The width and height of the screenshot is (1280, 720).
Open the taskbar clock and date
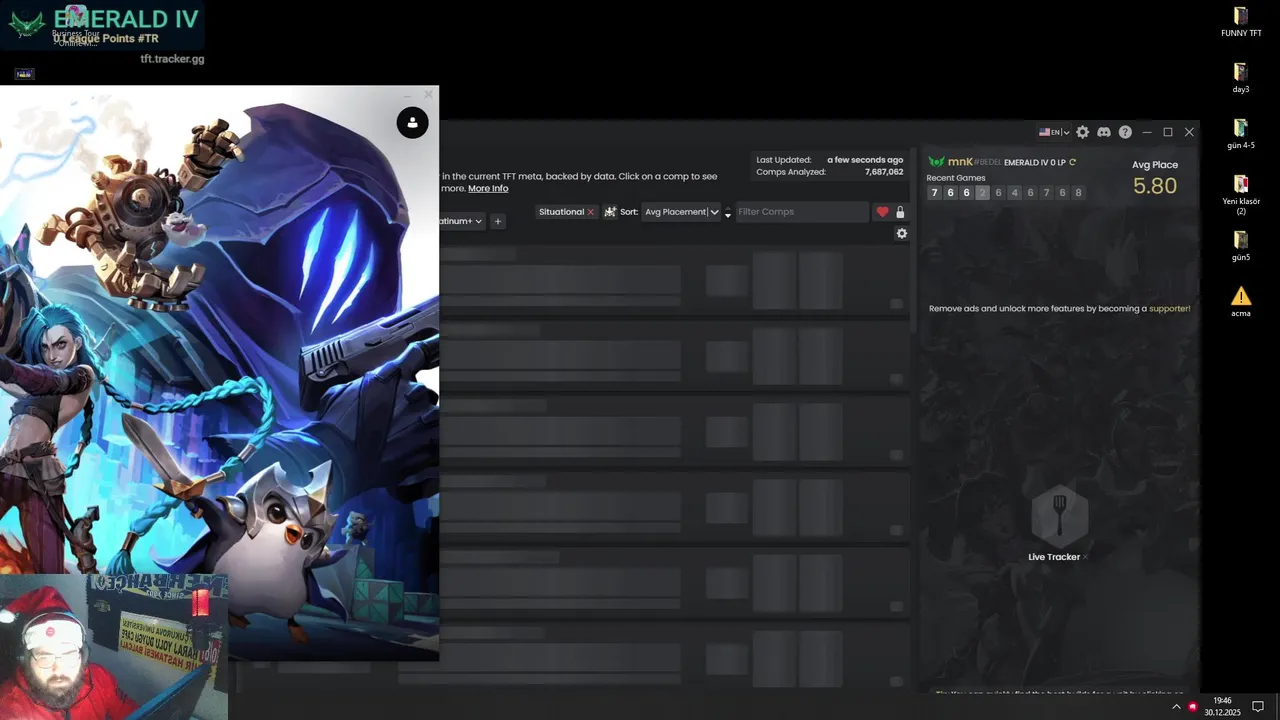pos(1222,706)
